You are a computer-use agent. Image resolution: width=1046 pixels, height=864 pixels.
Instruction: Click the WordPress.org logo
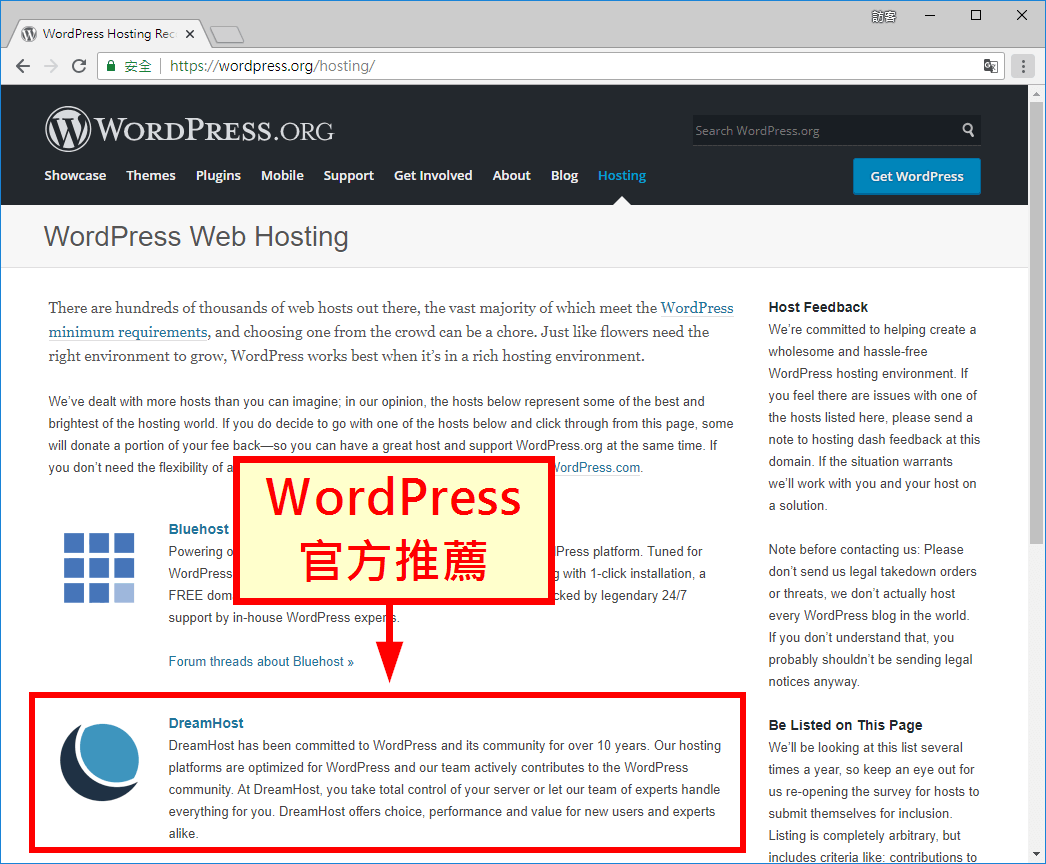(x=188, y=128)
